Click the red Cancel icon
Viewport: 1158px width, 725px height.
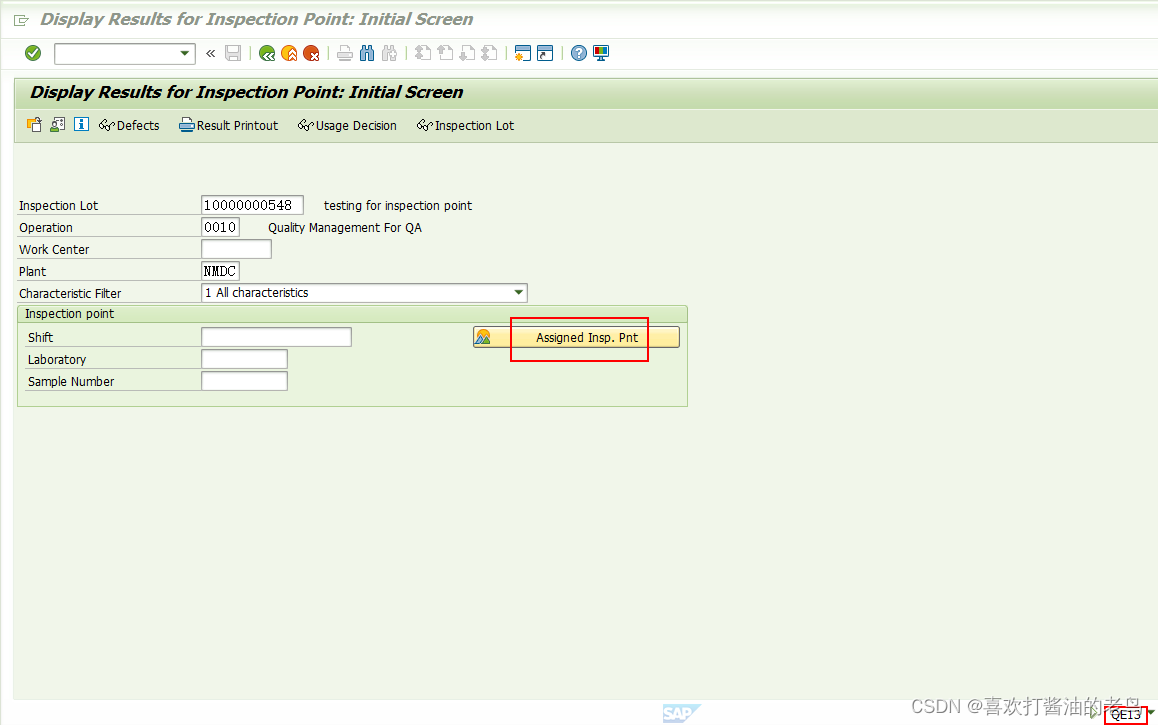pos(312,53)
